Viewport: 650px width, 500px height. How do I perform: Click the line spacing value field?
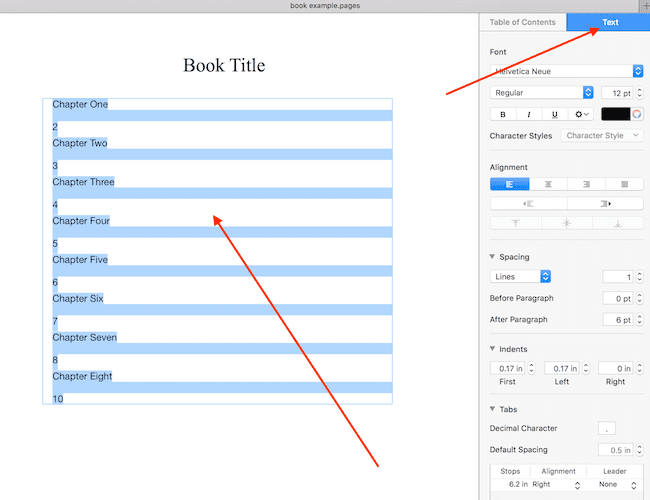click(618, 277)
